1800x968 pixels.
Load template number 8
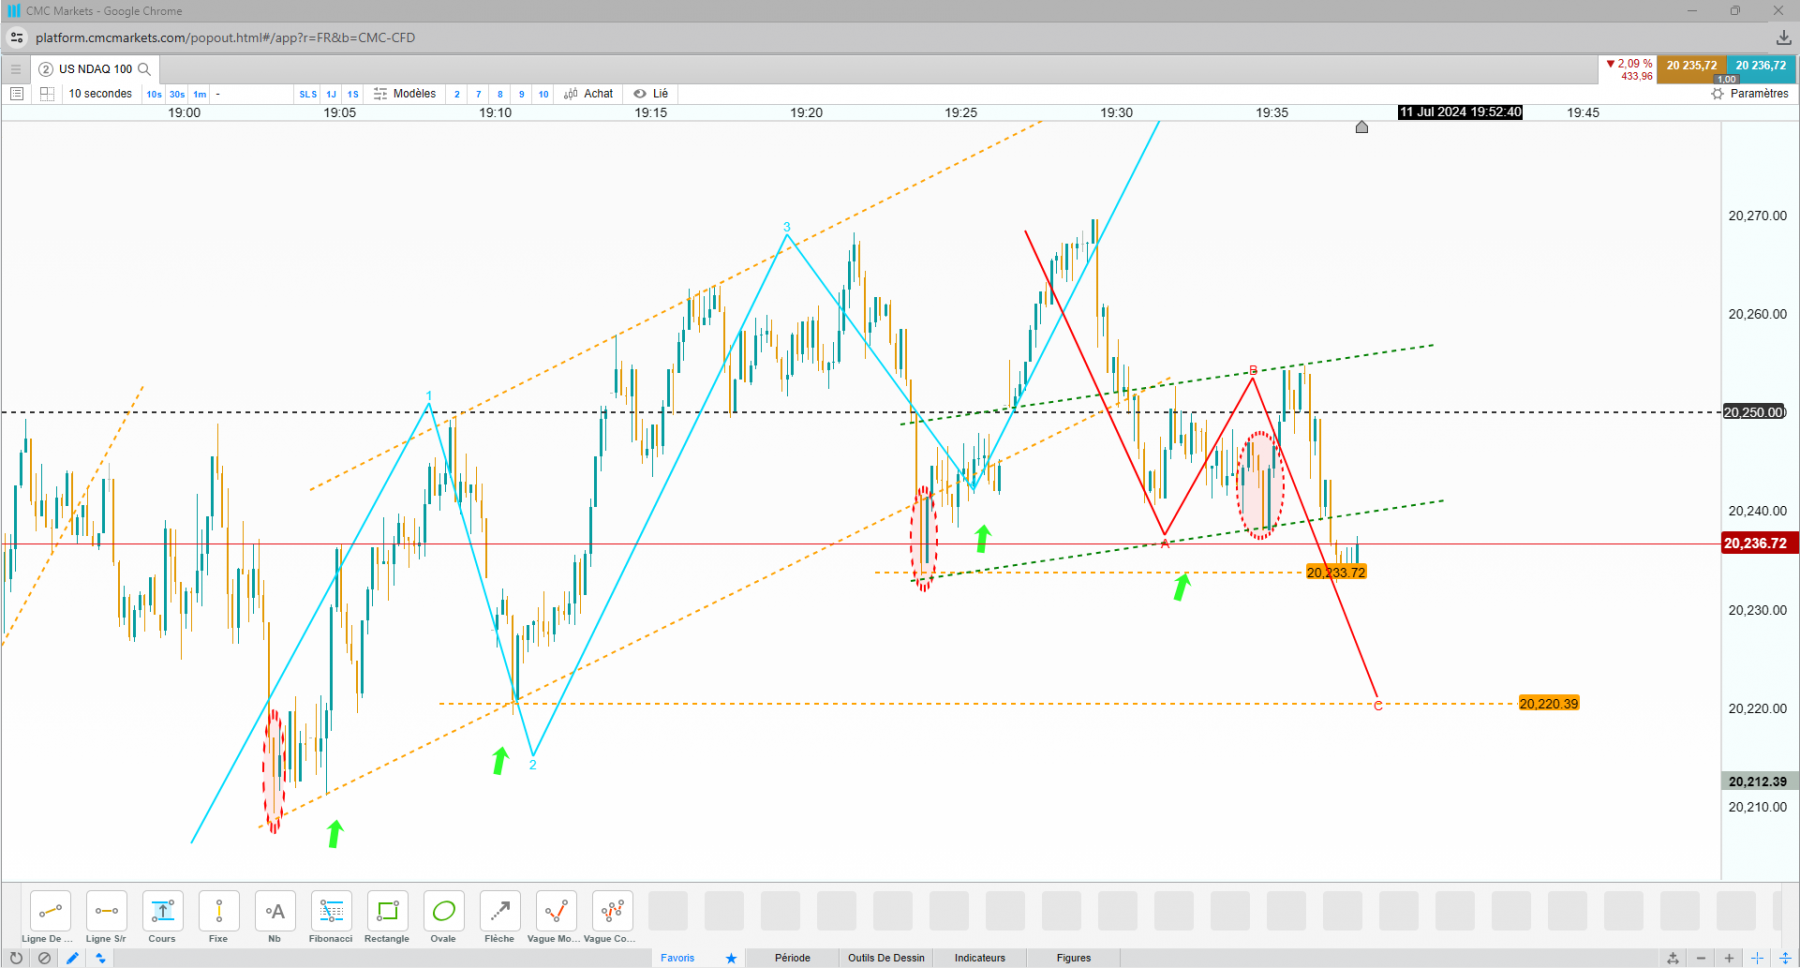(x=500, y=94)
